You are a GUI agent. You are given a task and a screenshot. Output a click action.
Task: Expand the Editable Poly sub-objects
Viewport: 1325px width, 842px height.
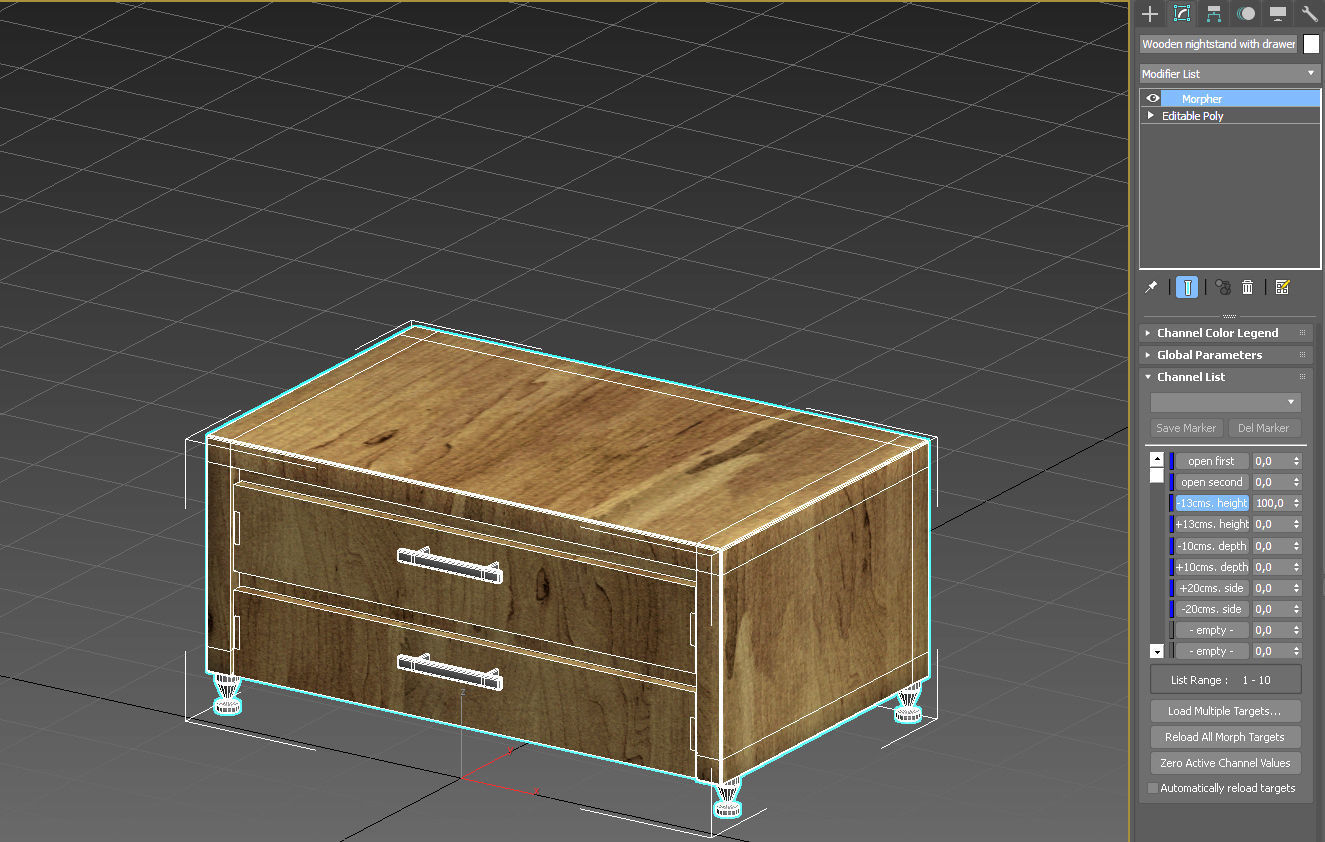[x=1151, y=115]
